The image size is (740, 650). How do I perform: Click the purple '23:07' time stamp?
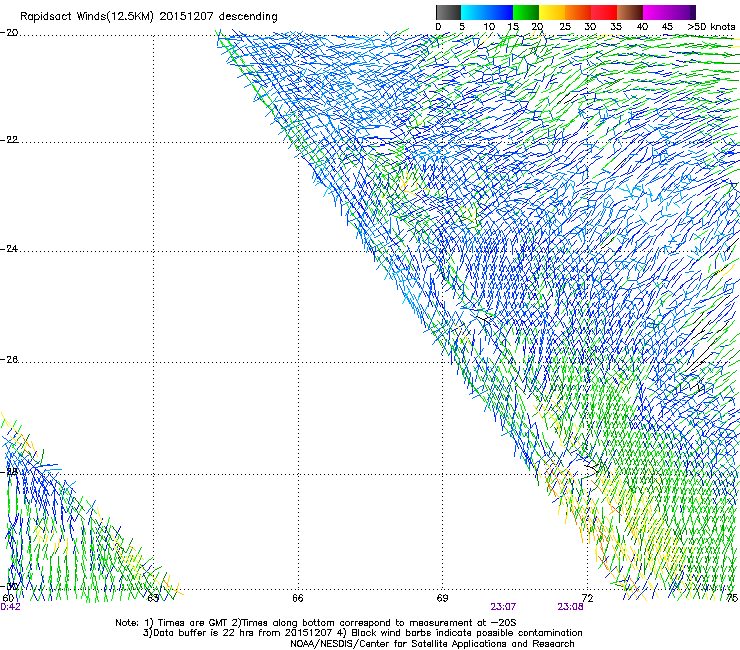pos(503,607)
